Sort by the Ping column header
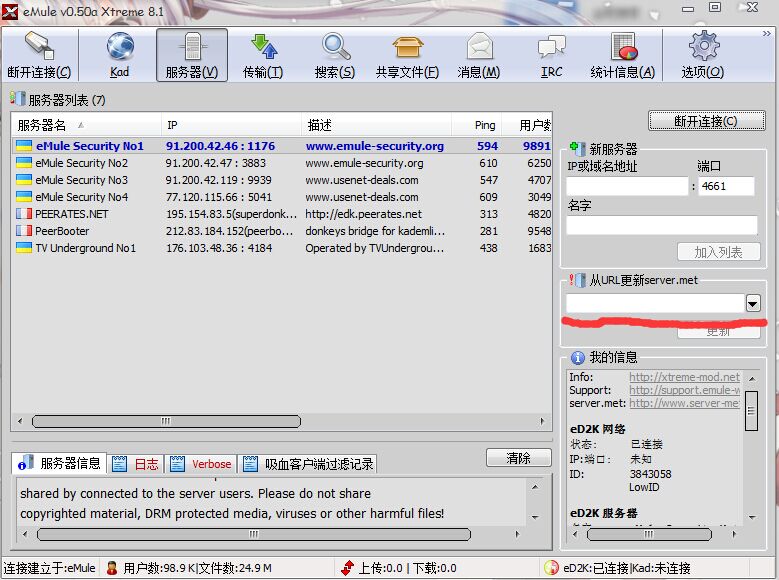 [x=476, y=125]
